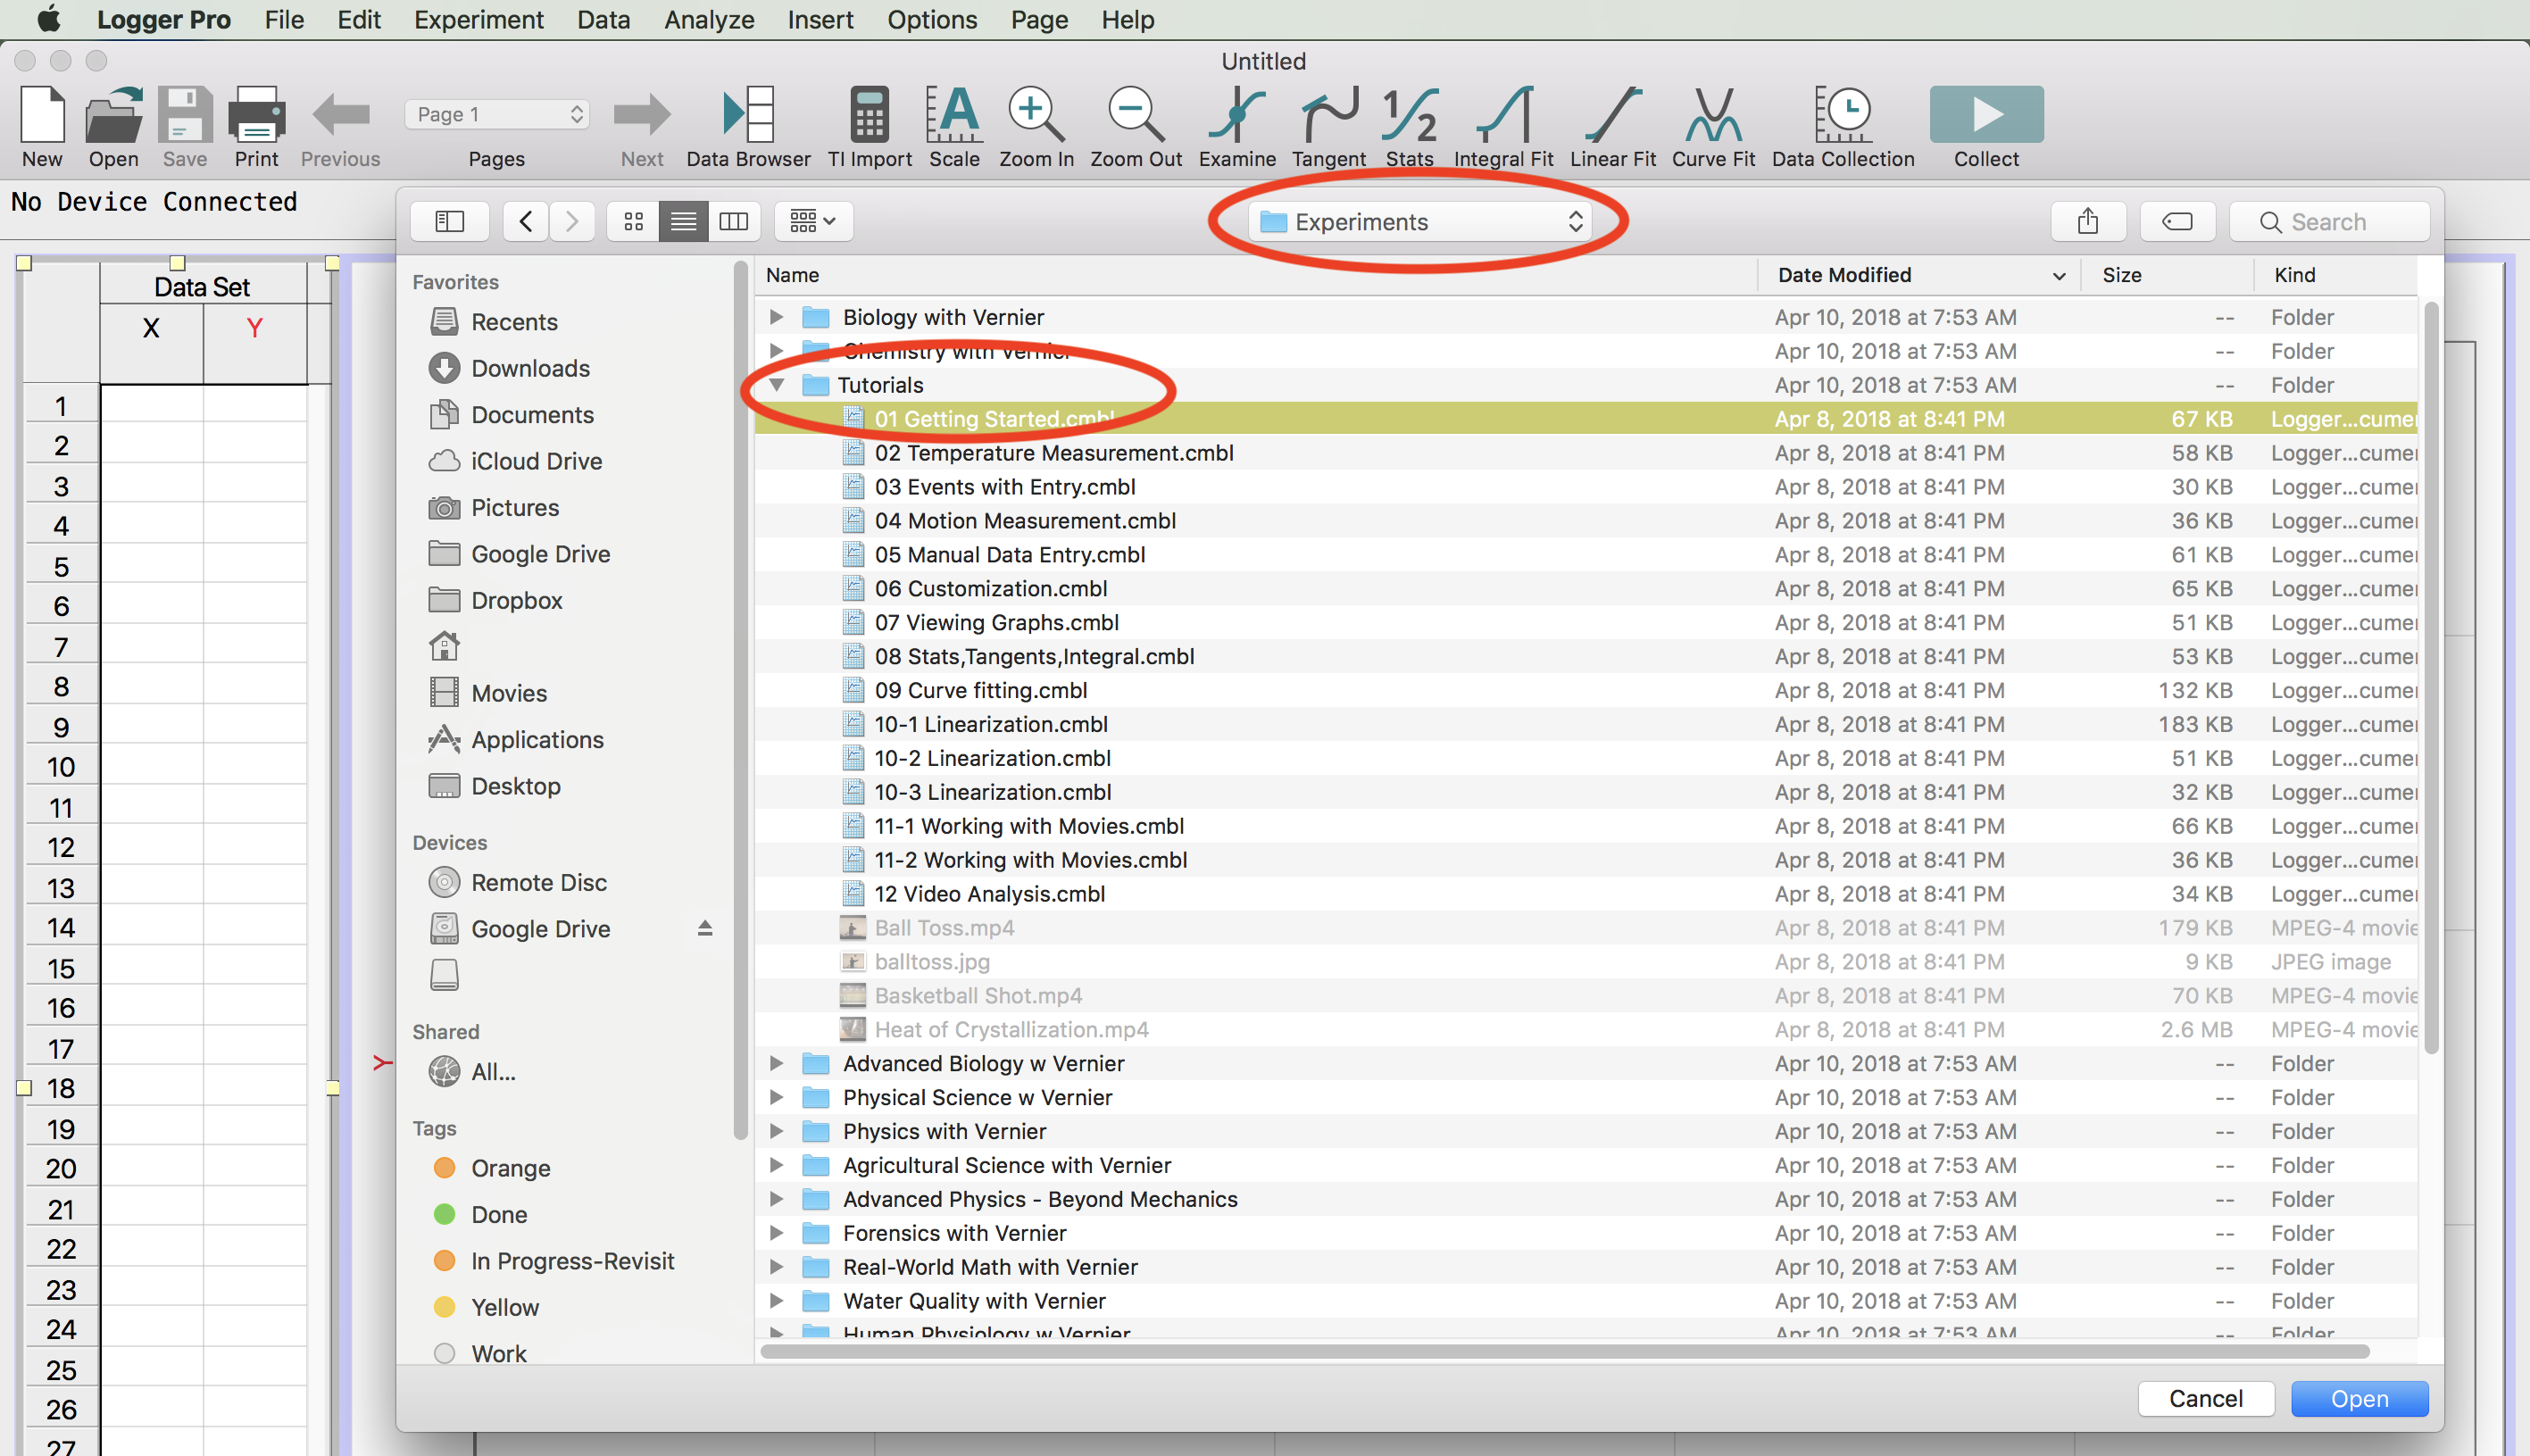Open the Experiments location popup

pos(1419,222)
